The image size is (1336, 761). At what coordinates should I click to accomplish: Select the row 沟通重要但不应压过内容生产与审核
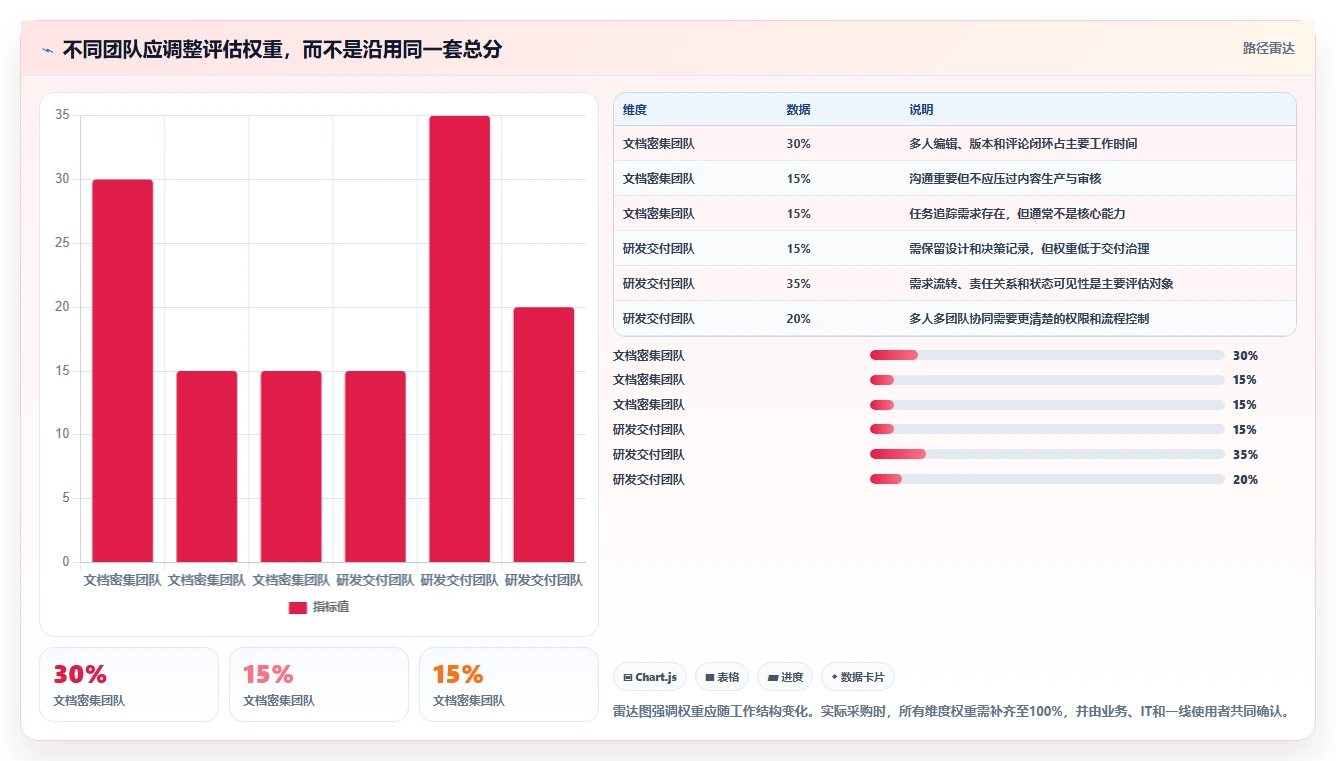tap(954, 179)
